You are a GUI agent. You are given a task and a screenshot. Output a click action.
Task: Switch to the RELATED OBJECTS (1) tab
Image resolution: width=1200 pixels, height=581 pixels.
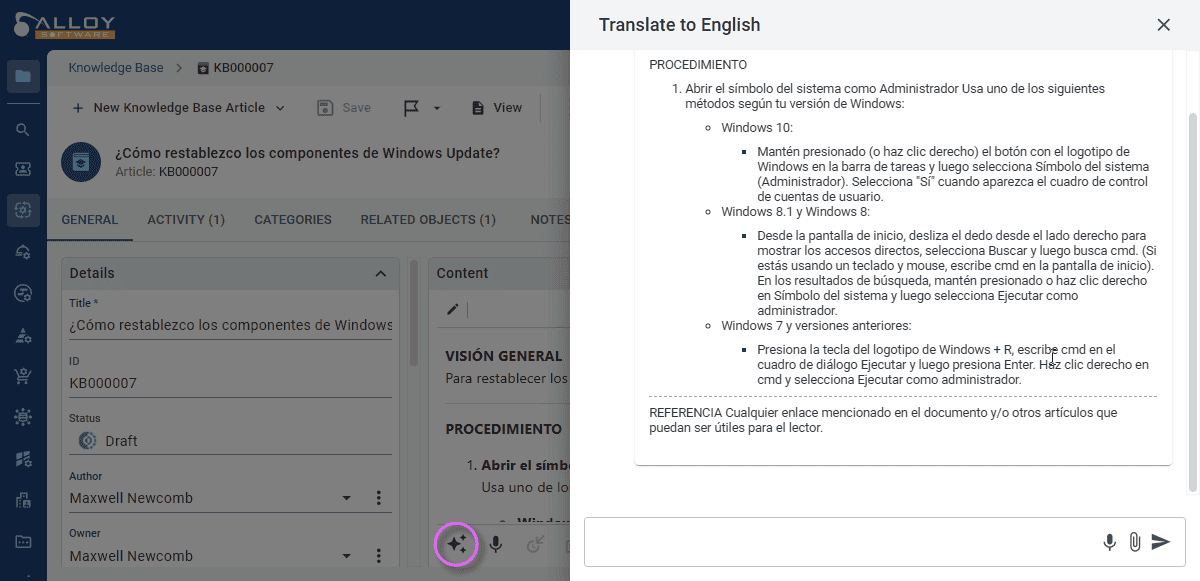(428, 220)
